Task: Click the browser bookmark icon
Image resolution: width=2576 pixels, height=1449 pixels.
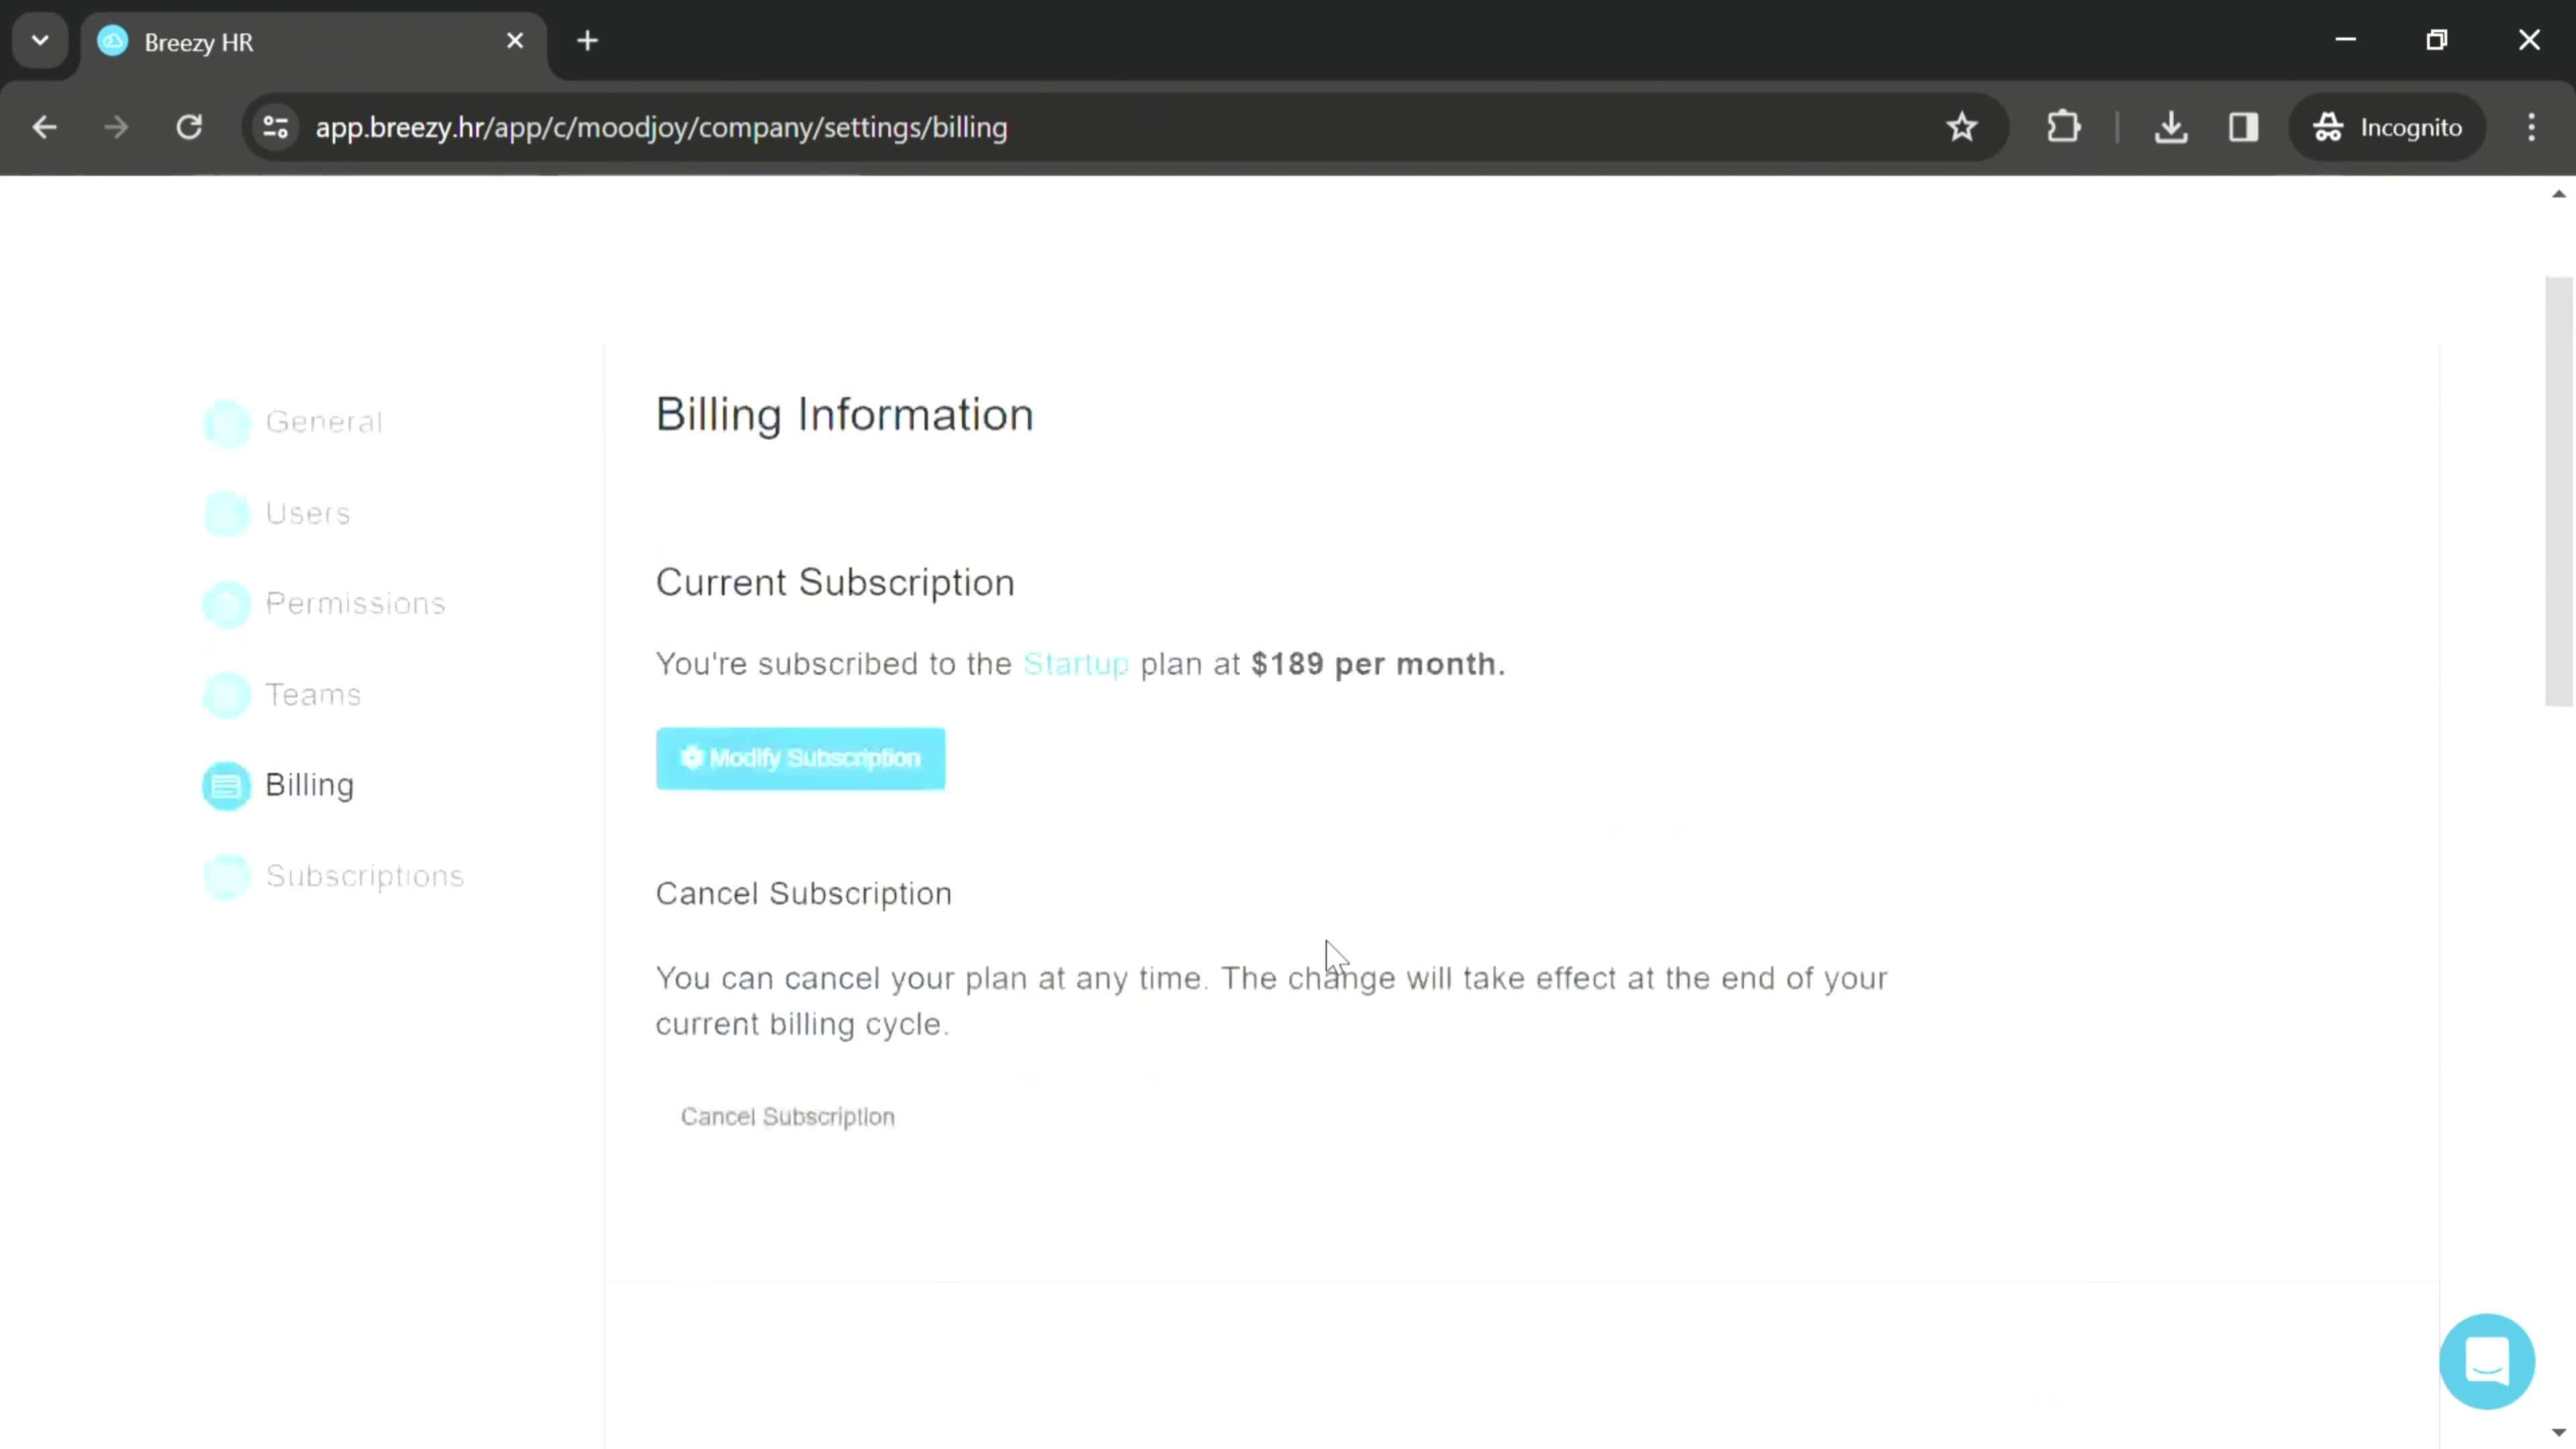Action: [1962, 125]
